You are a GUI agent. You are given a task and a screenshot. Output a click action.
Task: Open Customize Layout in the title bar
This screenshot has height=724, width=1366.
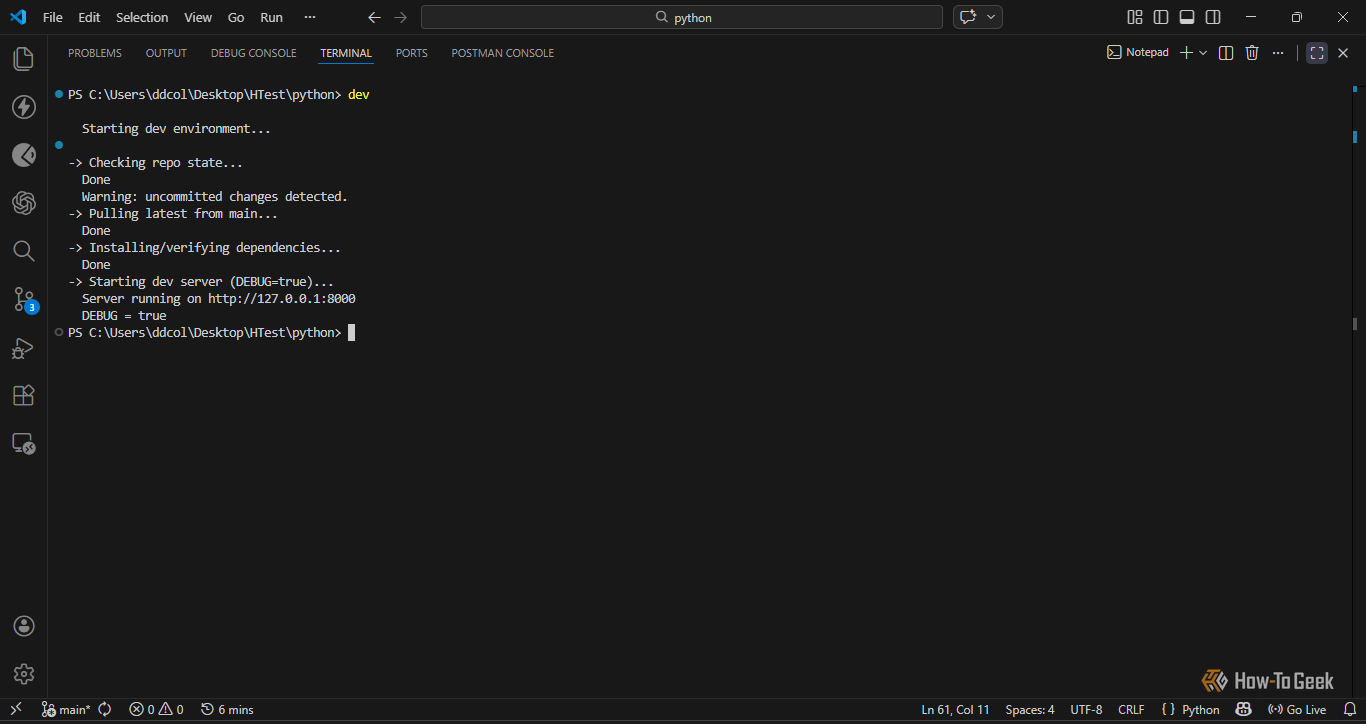pos(1135,17)
